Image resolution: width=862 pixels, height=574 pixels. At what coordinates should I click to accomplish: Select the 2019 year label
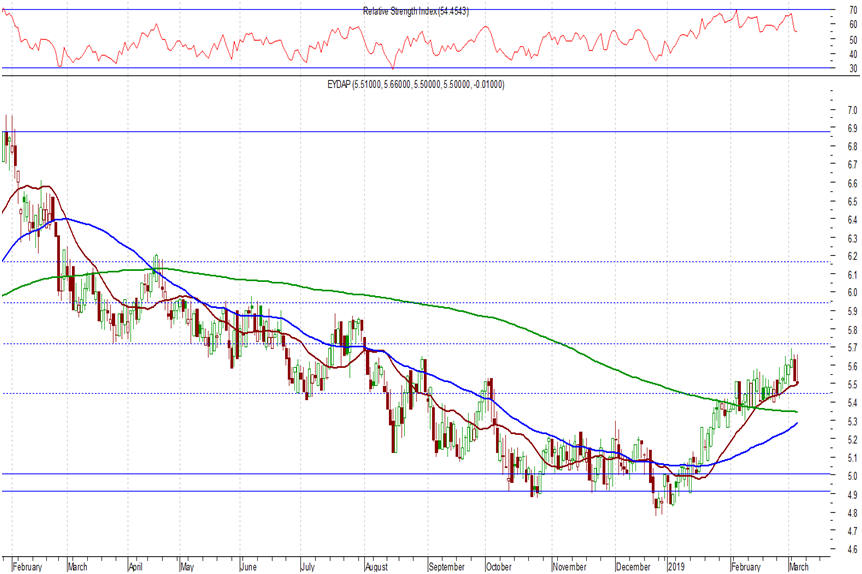point(676,566)
